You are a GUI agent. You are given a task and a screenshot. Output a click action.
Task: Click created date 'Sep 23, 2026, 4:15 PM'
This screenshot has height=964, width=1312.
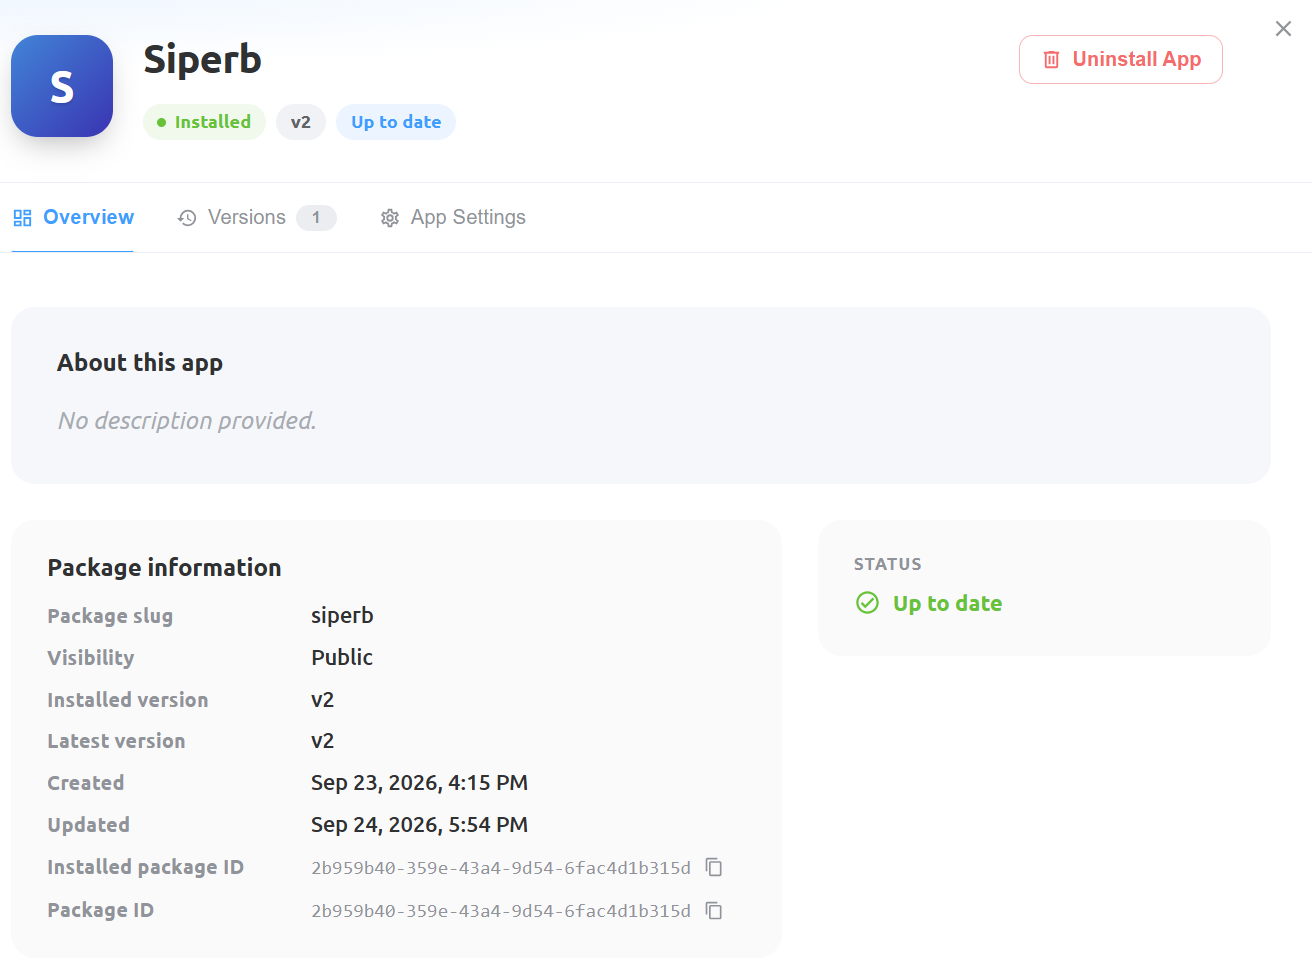tap(419, 783)
